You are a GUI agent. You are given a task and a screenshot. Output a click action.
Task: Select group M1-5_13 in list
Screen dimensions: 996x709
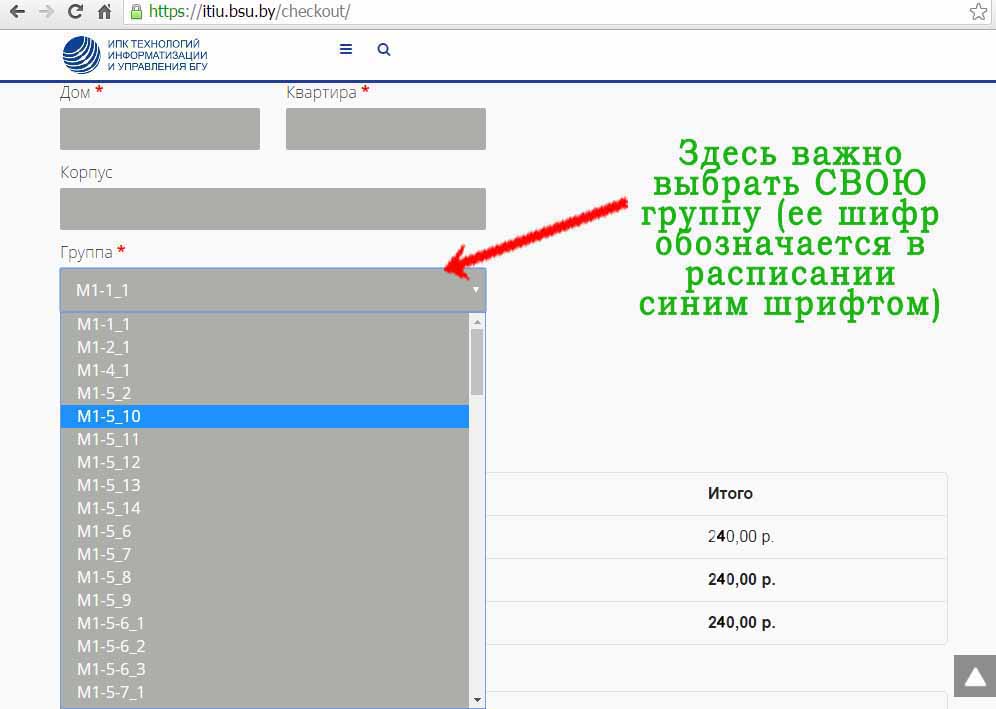[x=264, y=485]
